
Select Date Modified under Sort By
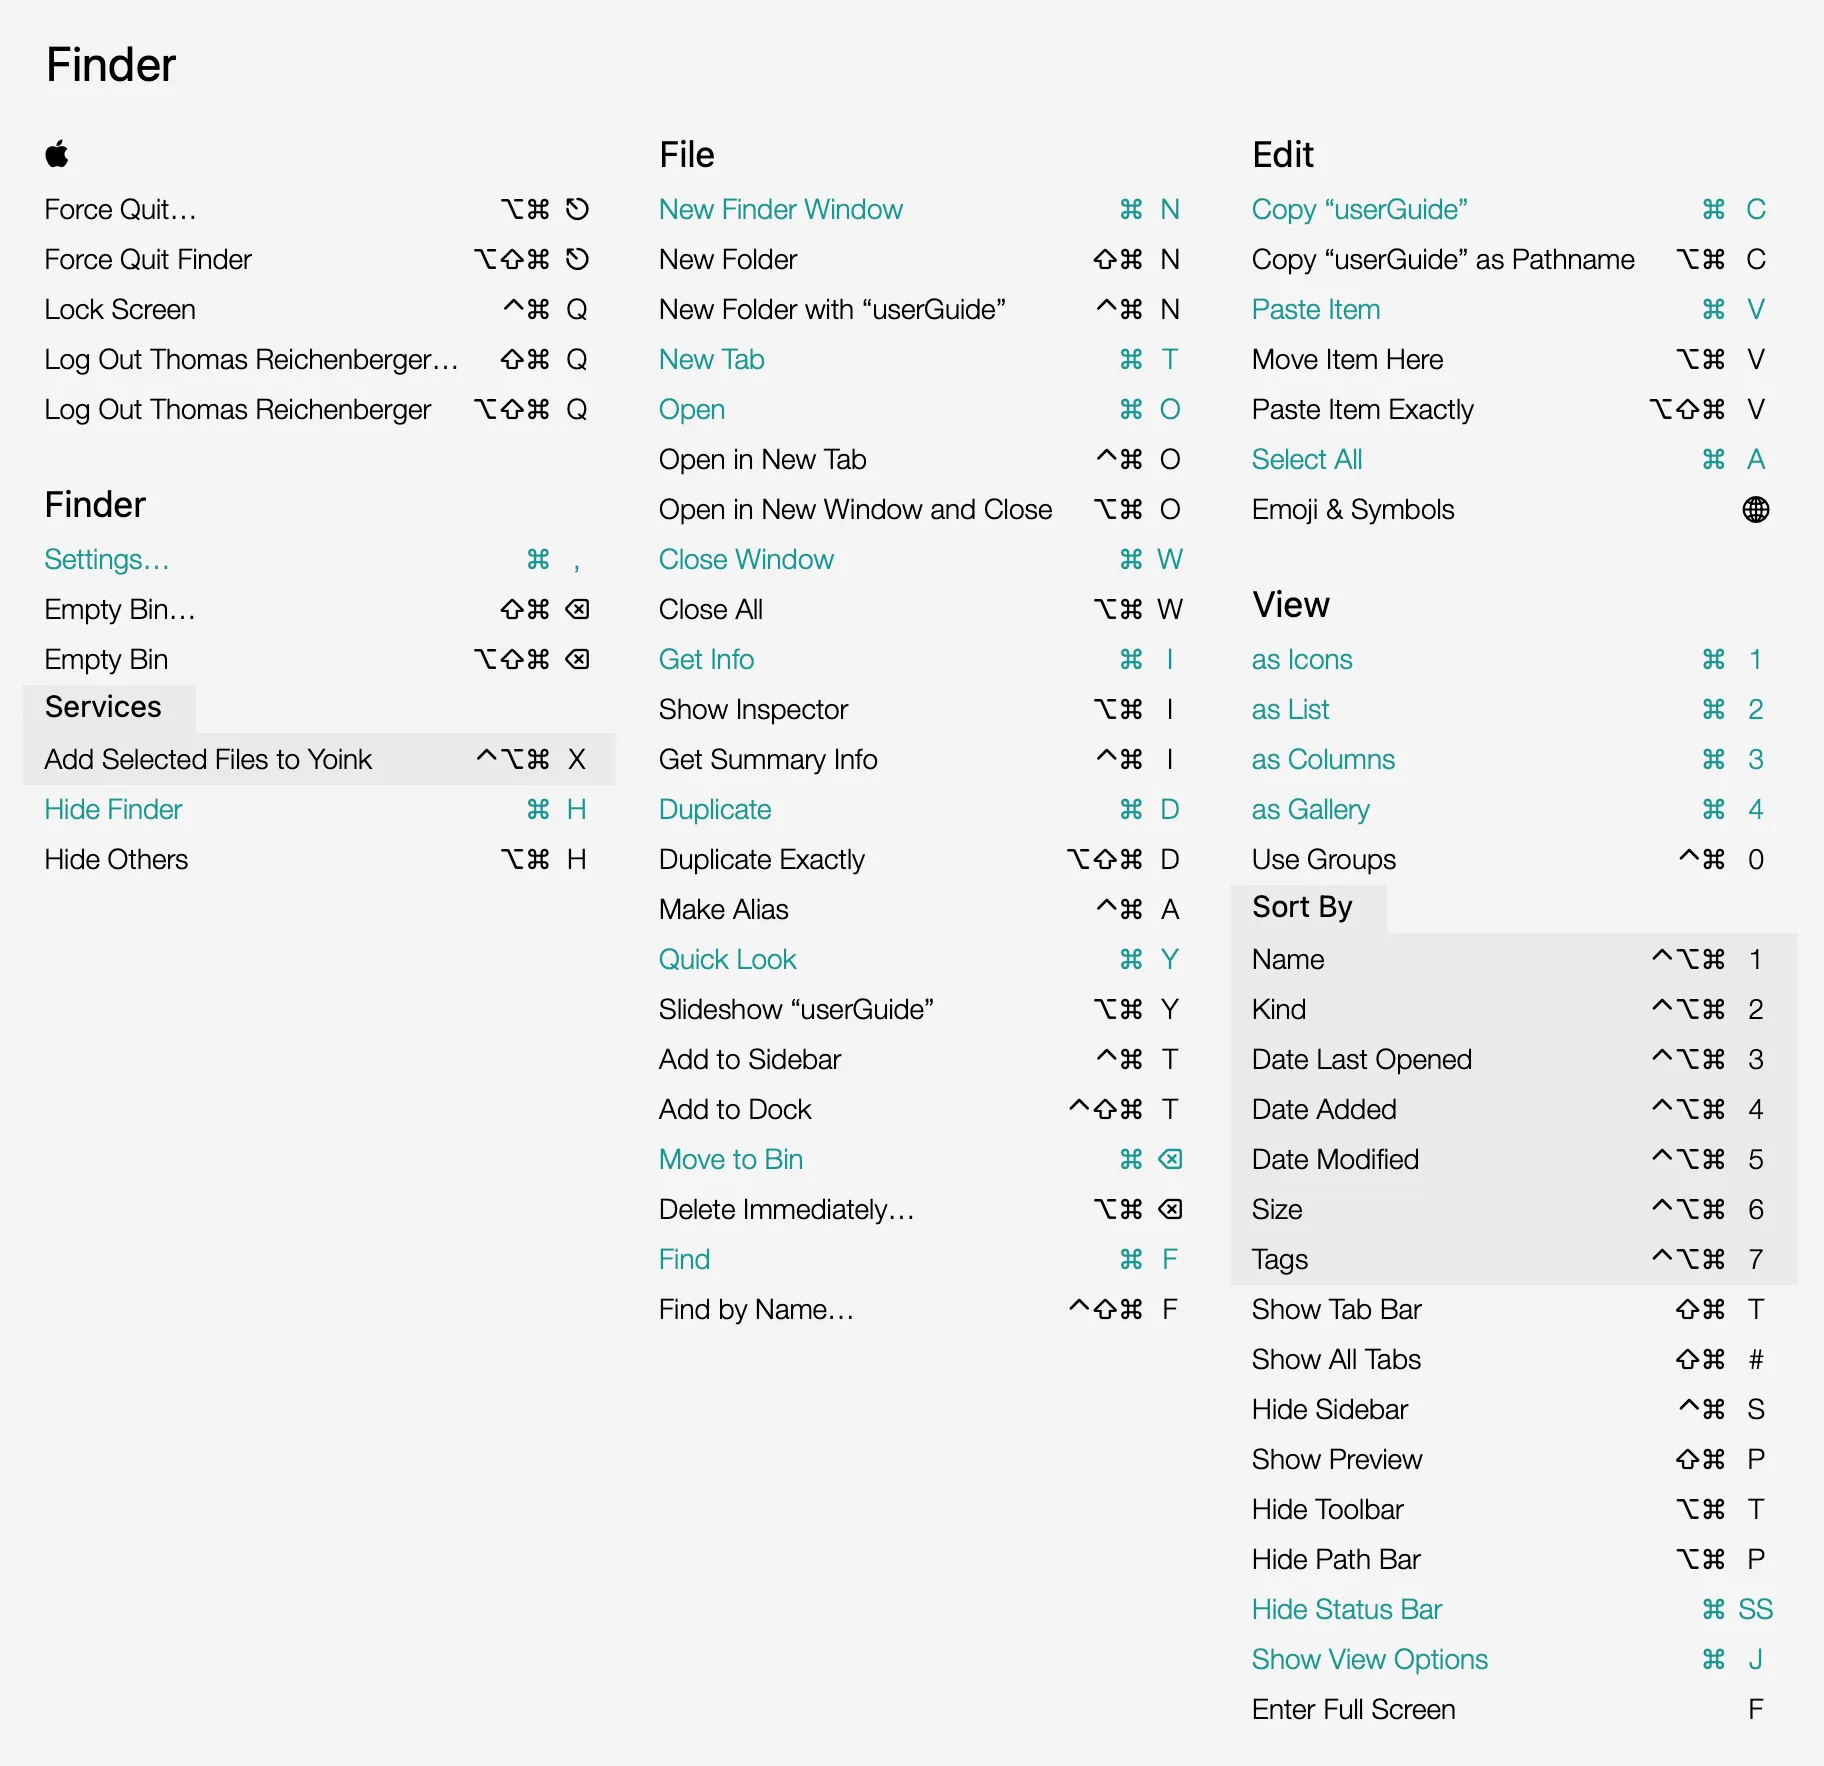(x=1334, y=1159)
